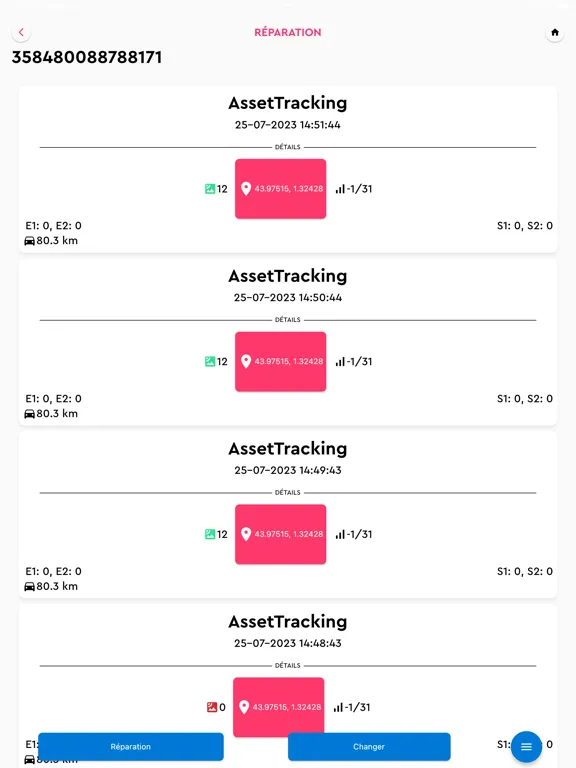This screenshot has width=576, height=768.
Task: Click green image icon in 14:51:44 card
Action: [210, 189]
